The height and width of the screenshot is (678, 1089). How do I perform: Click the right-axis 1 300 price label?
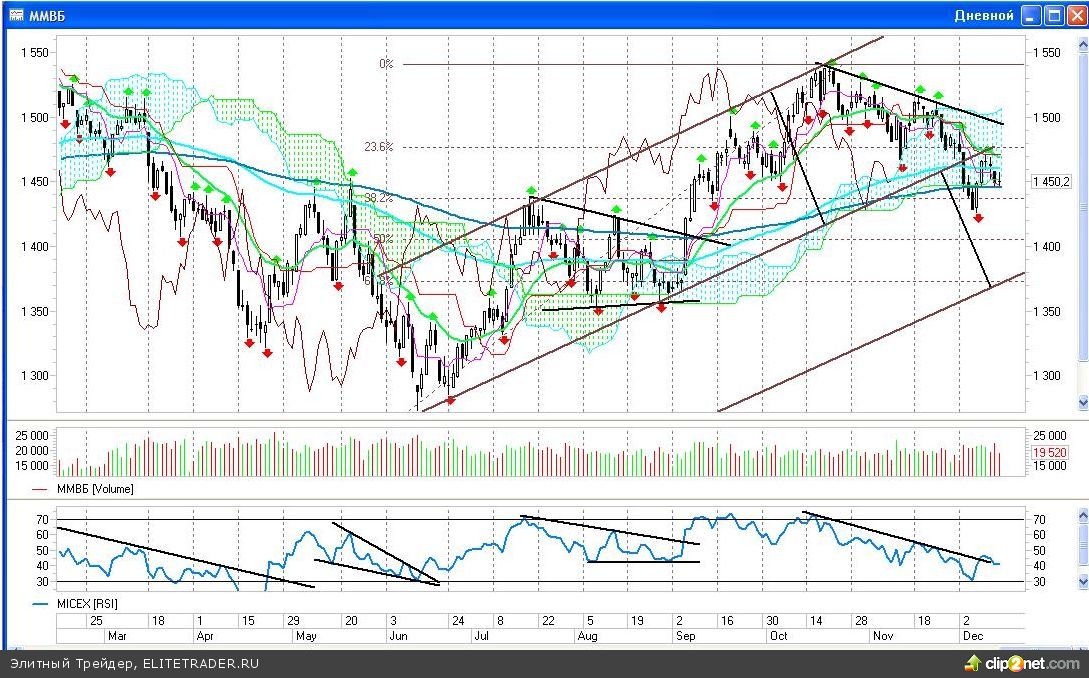coord(1047,376)
